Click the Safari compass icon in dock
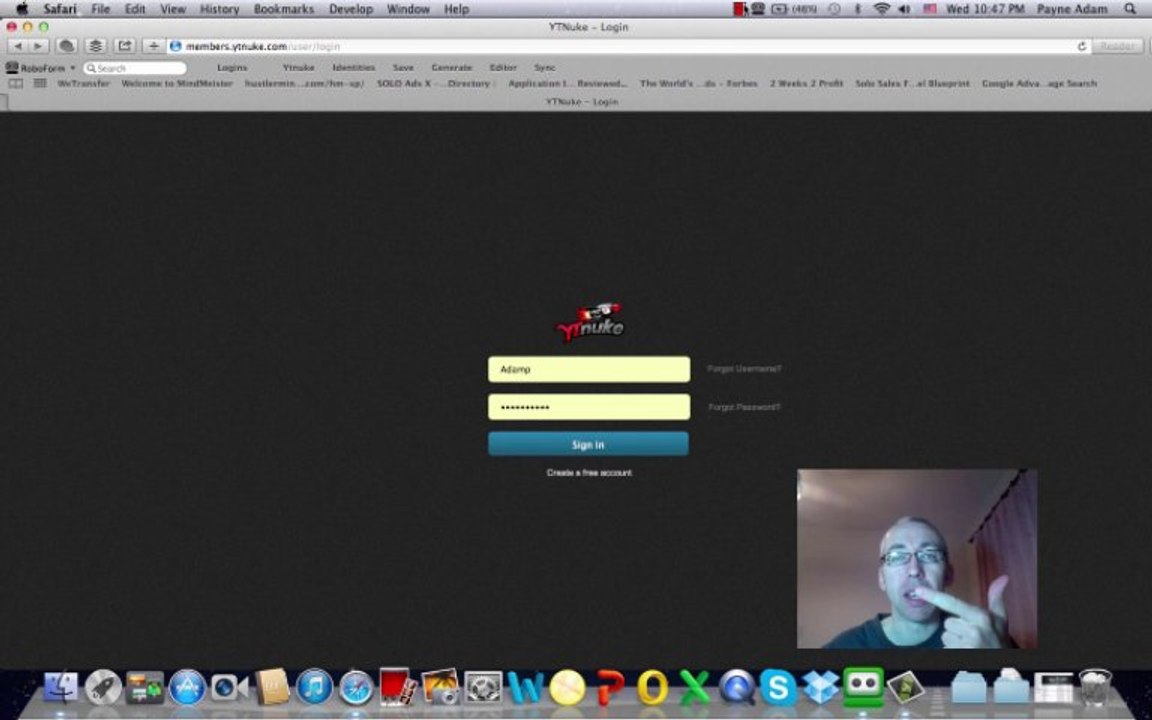Viewport: 1152px width, 720px height. pos(356,688)
